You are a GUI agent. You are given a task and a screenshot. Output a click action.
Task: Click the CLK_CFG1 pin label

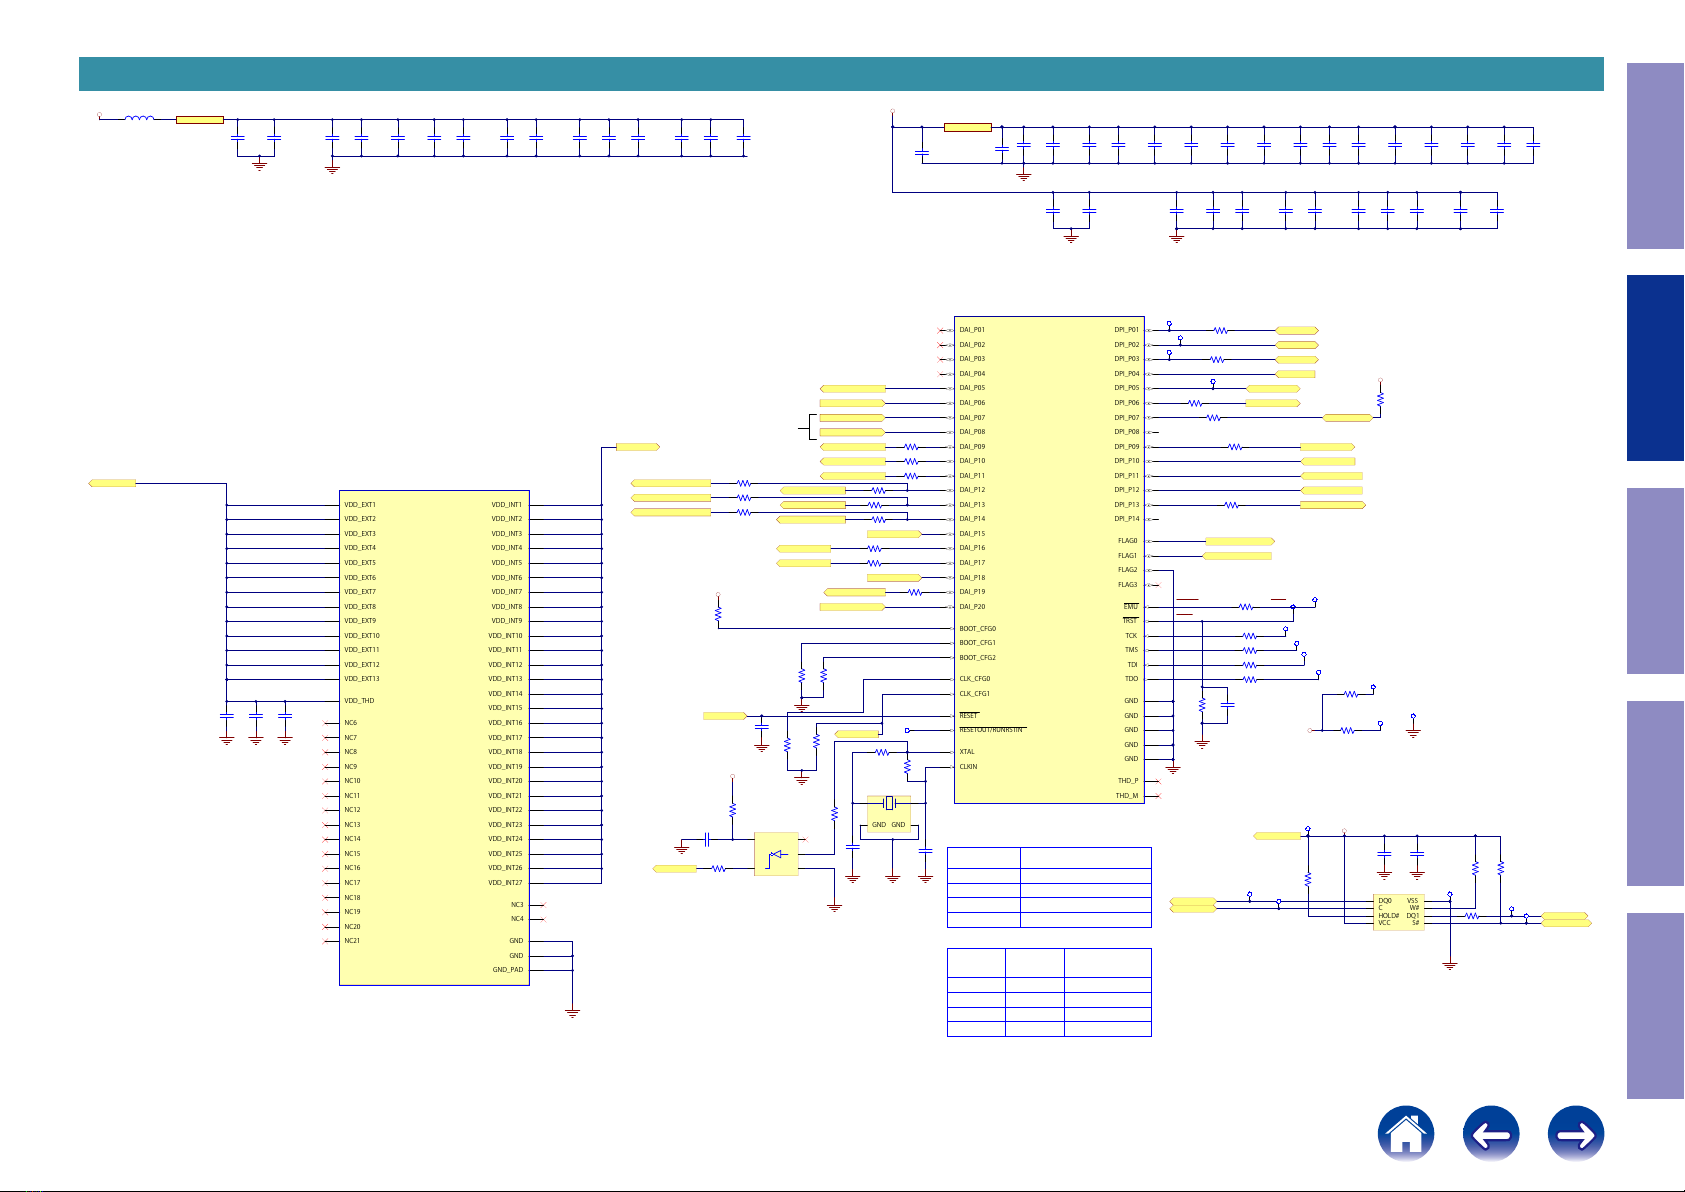975,694
